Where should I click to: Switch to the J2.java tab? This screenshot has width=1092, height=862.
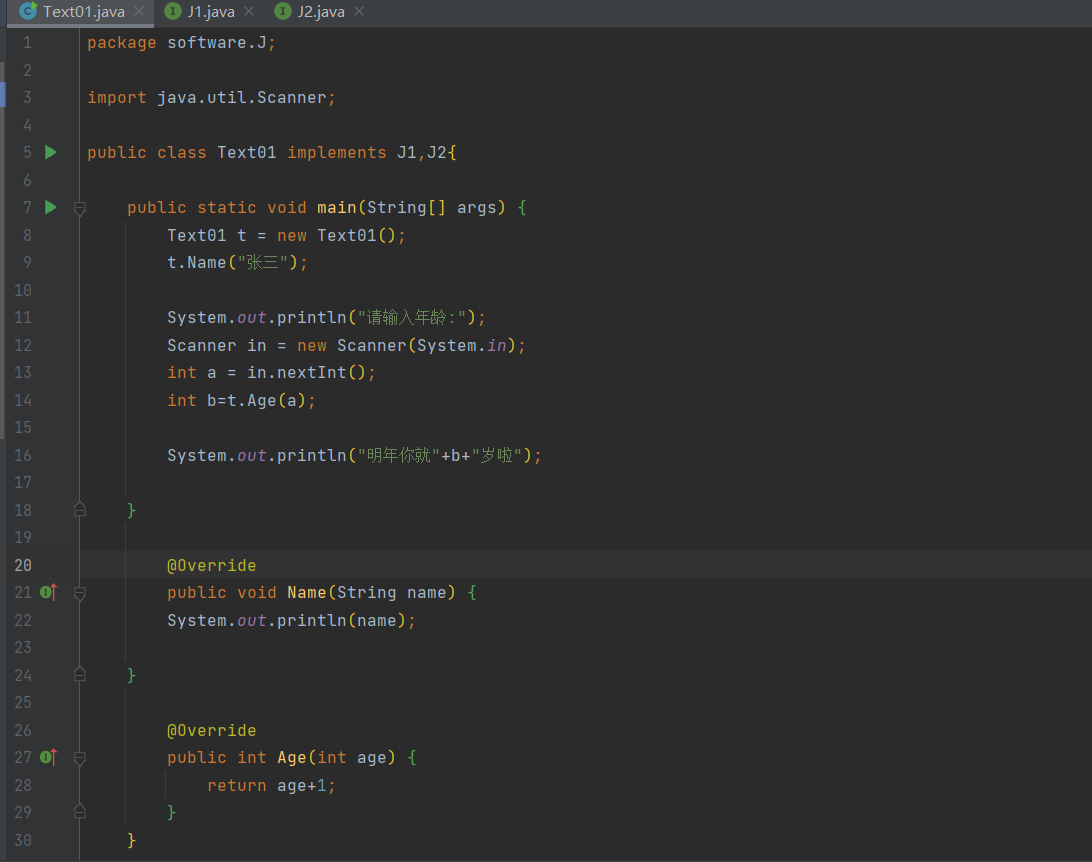(320, 12)
